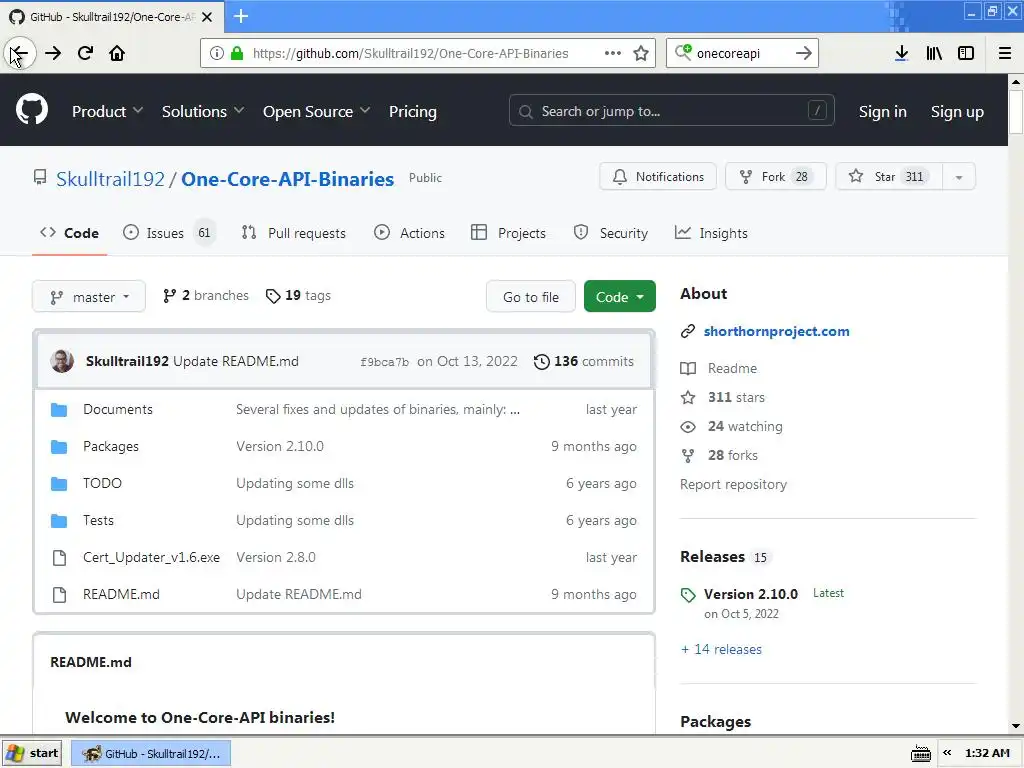This screenshot has height=768, width=1024.
Task: Open page actions three-dot menu in address bar
Action: pos(613,54)
